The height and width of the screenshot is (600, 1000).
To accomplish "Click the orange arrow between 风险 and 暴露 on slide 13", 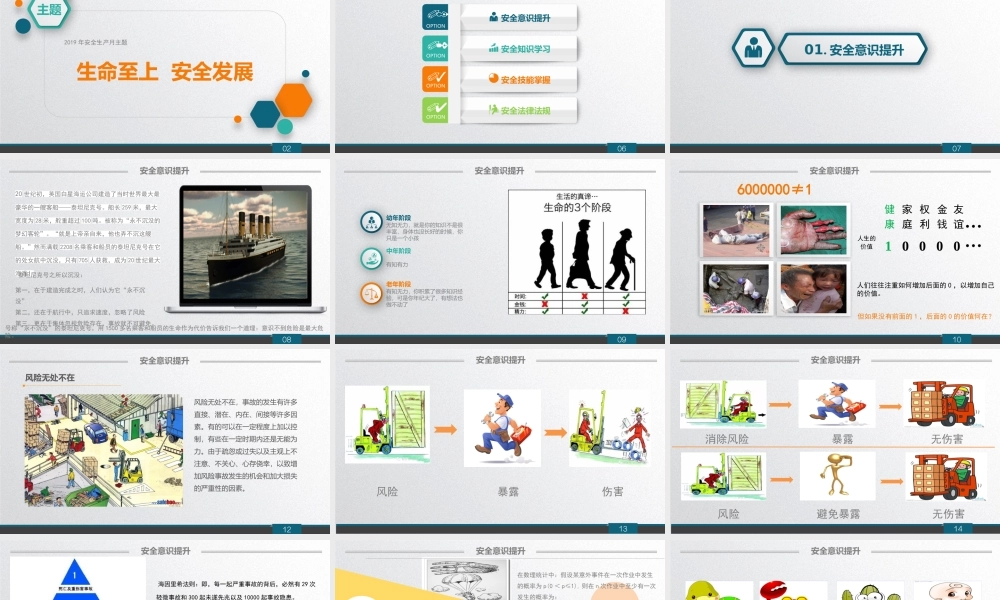I will point(445,430).
